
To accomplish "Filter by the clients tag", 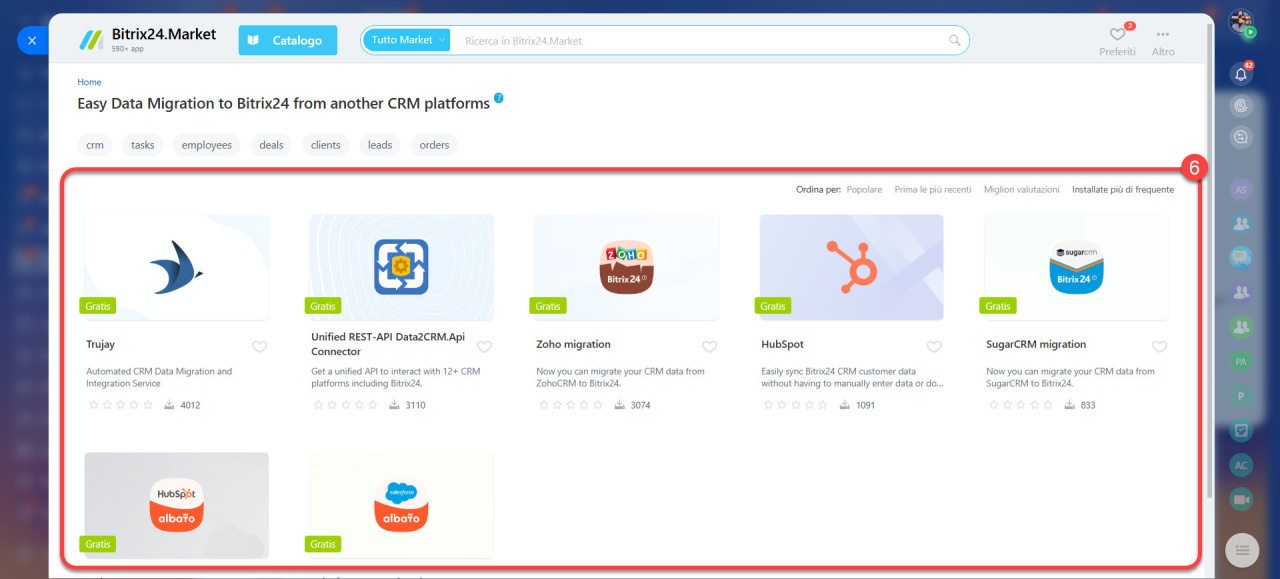I will tap(325, 145).
